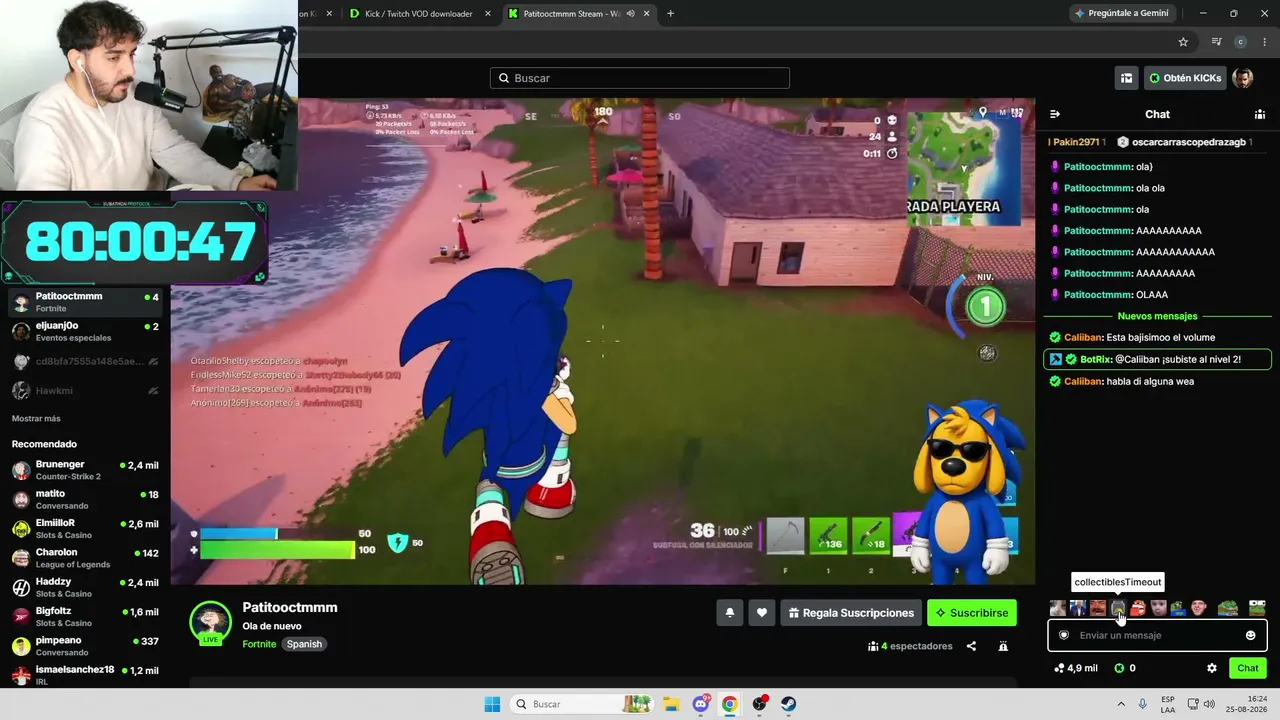Image resolution: width=1280 pixels, height=720 pixels.
Task: Open OBS Studio from the taskbar
Action: point(760,704)
